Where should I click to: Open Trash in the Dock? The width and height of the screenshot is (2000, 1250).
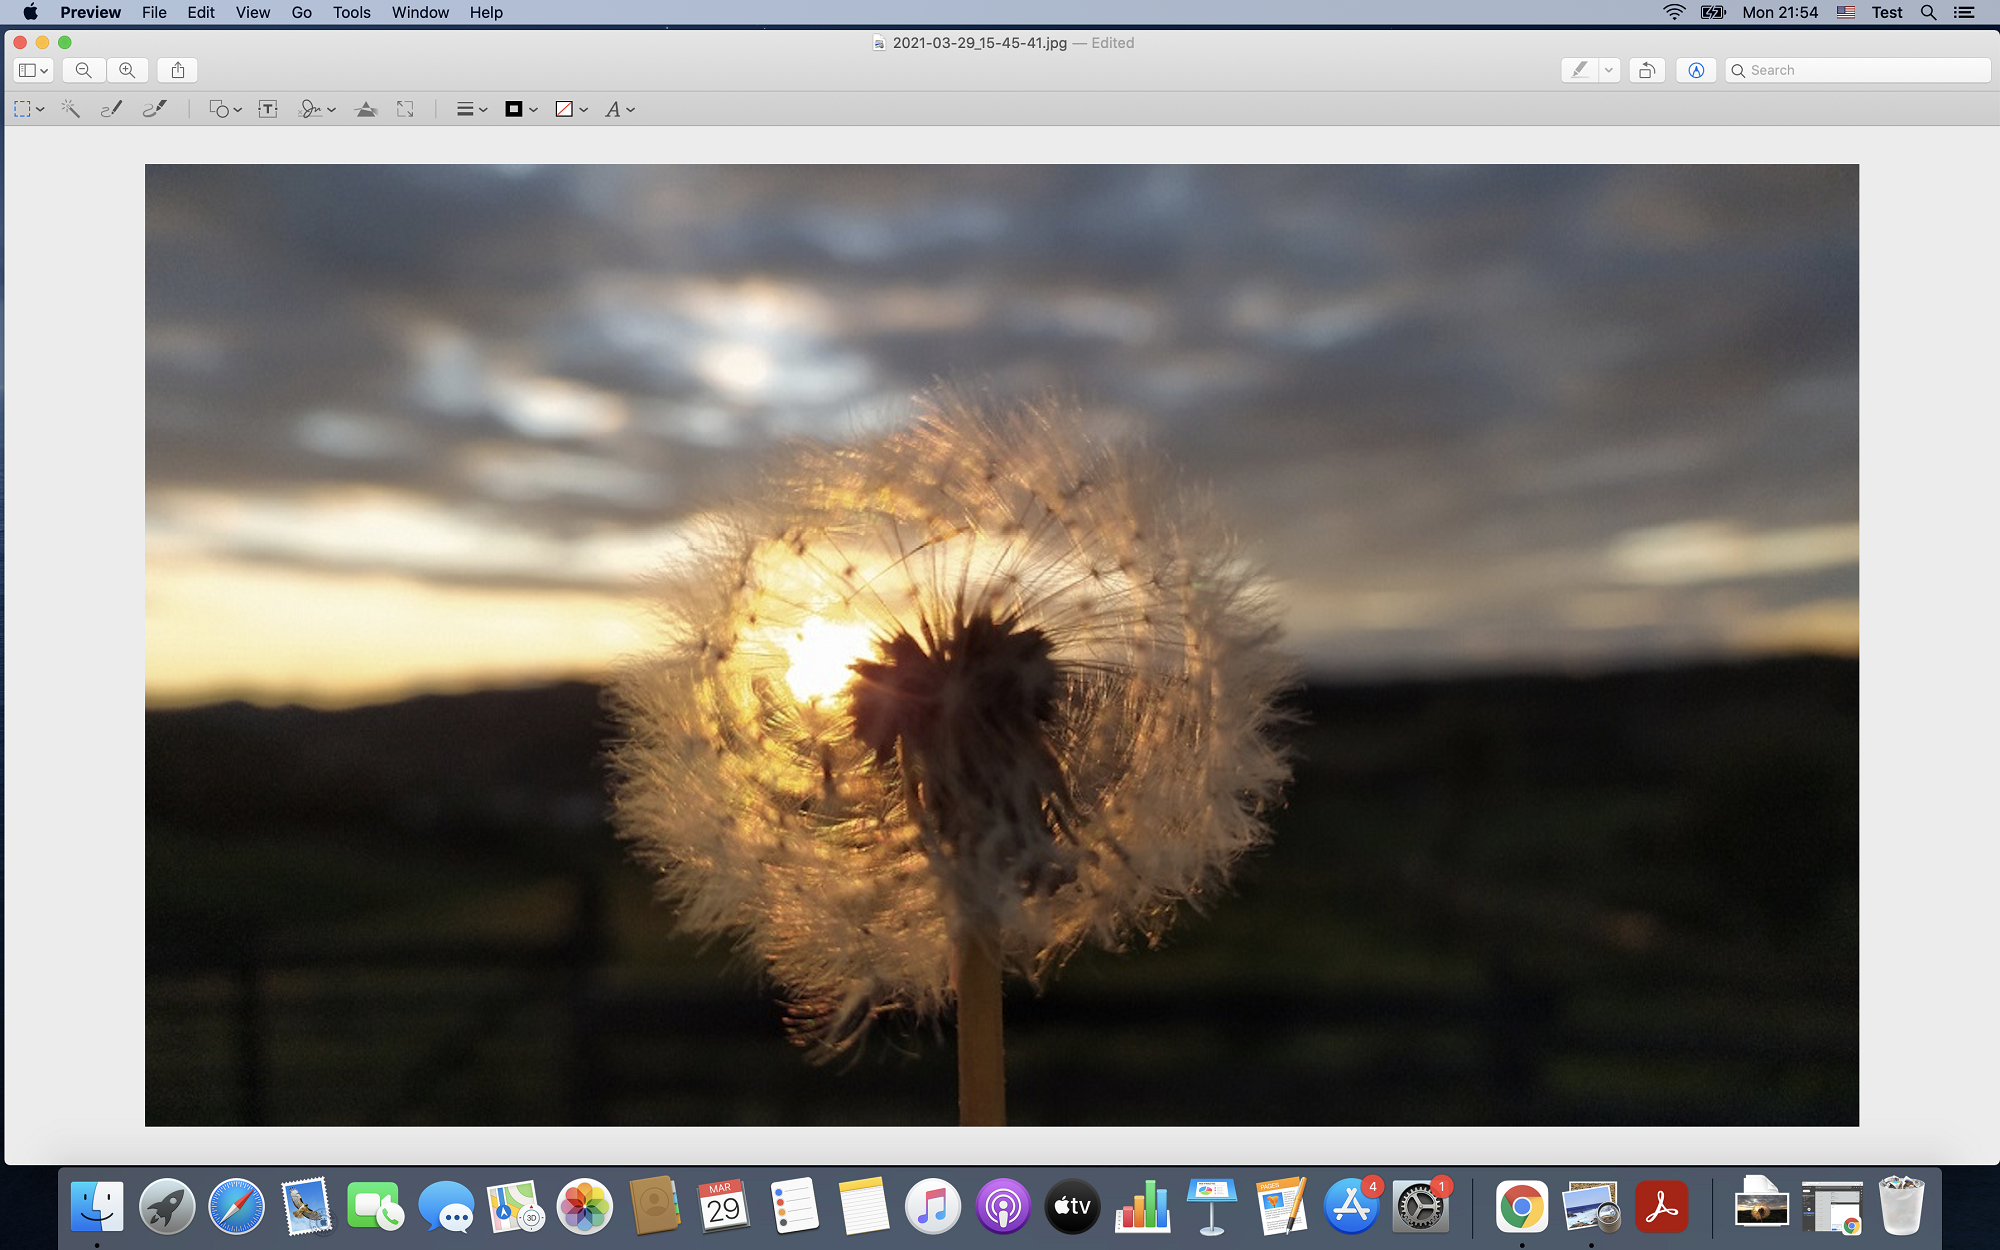(1901, 1206)
